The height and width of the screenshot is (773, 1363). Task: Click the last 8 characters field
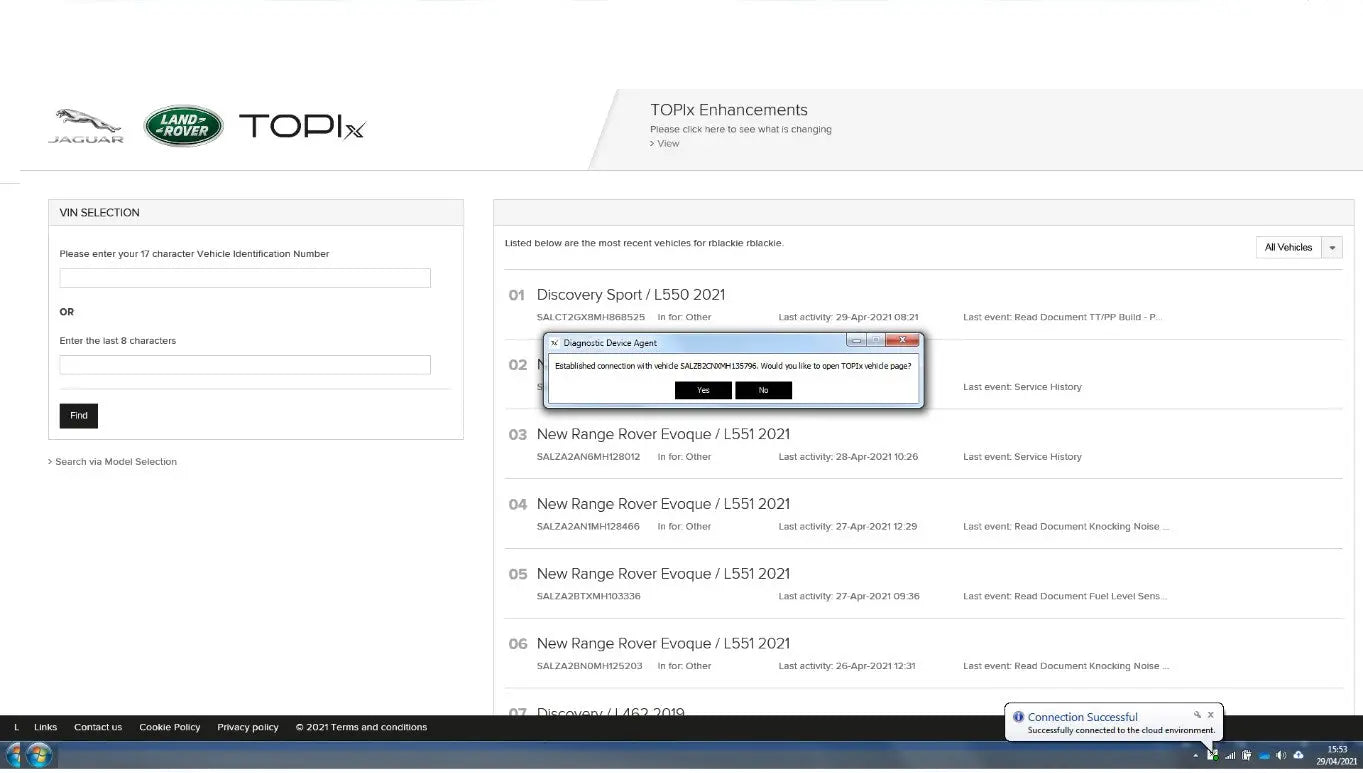[245, 365]
